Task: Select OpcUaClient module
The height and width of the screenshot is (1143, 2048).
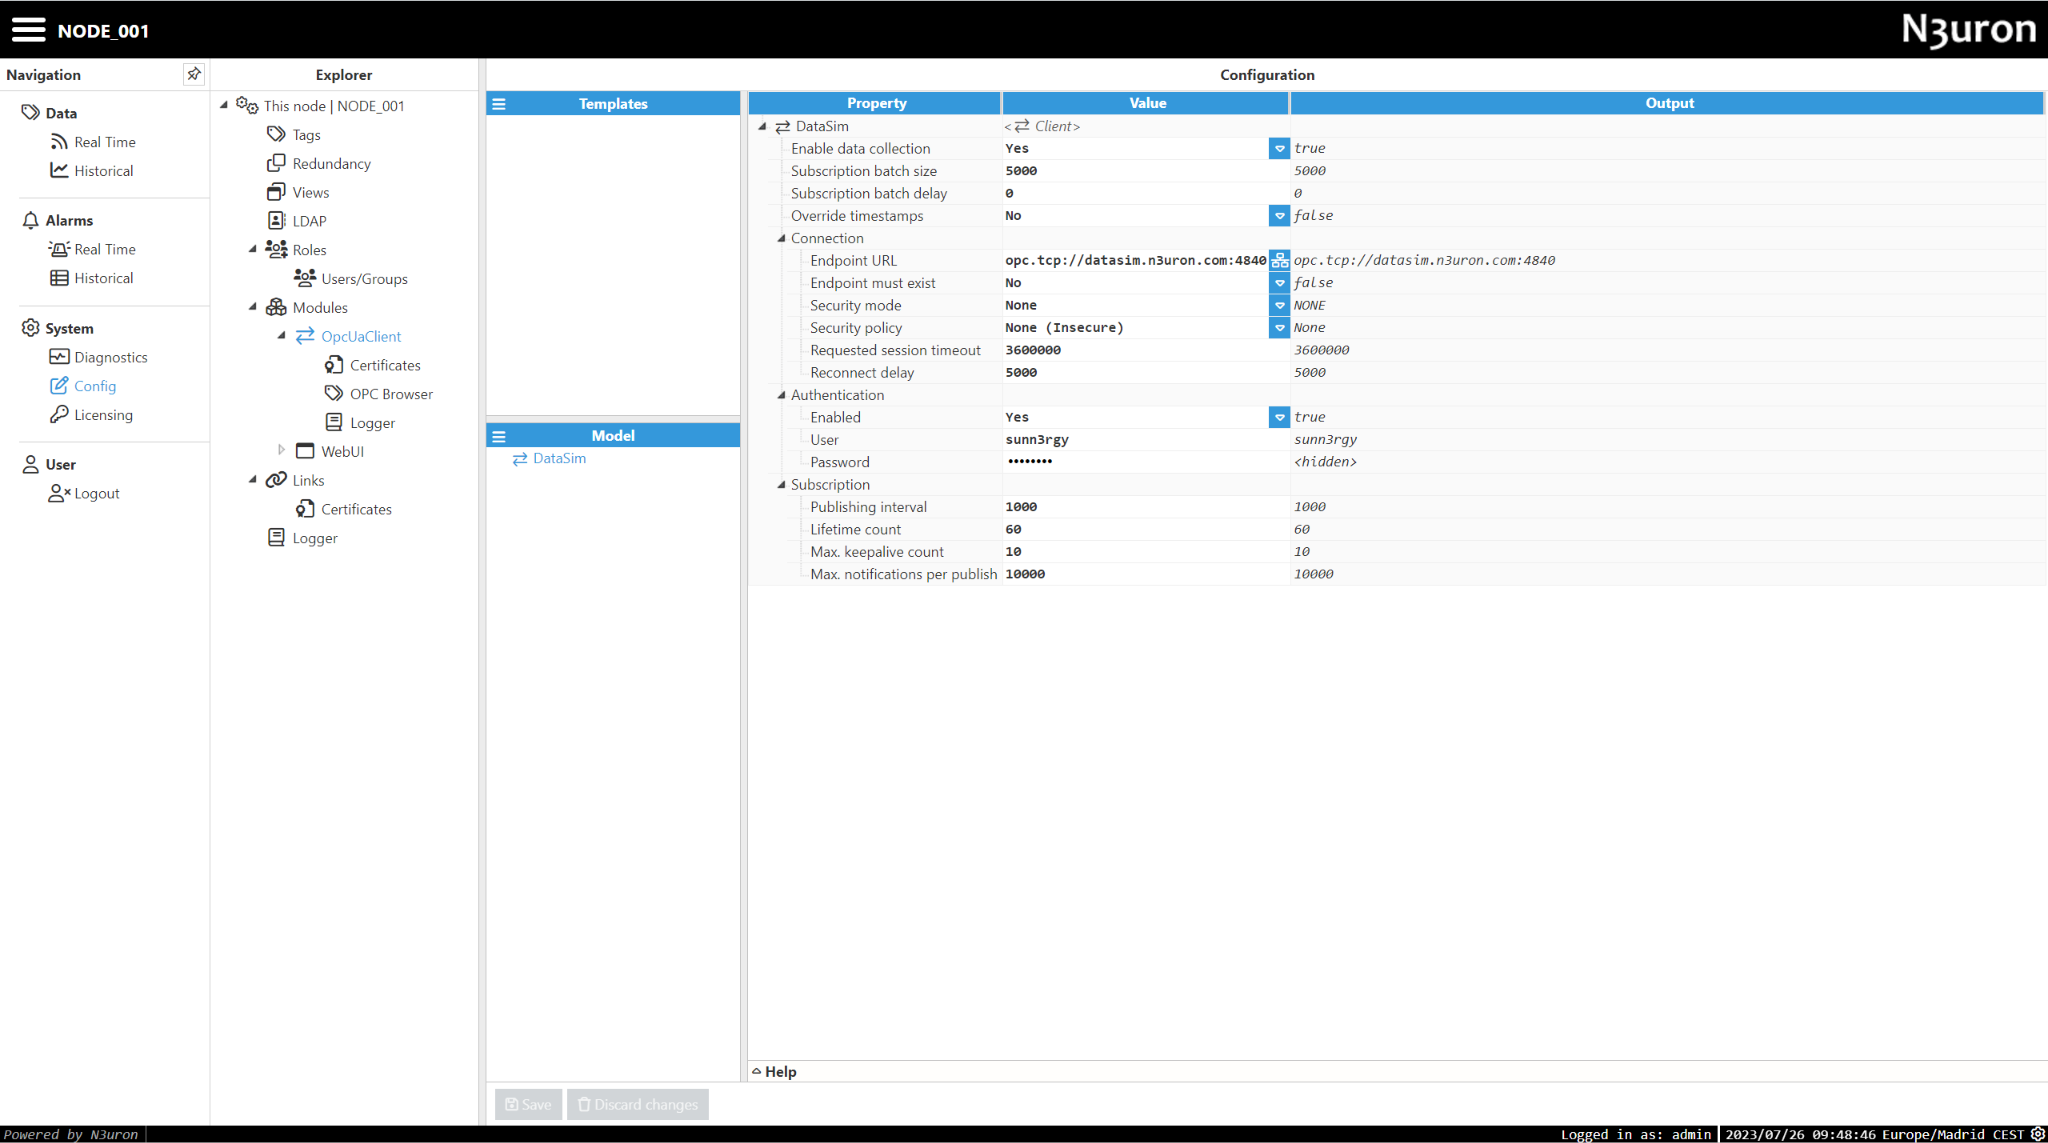Action: [361, 337]
